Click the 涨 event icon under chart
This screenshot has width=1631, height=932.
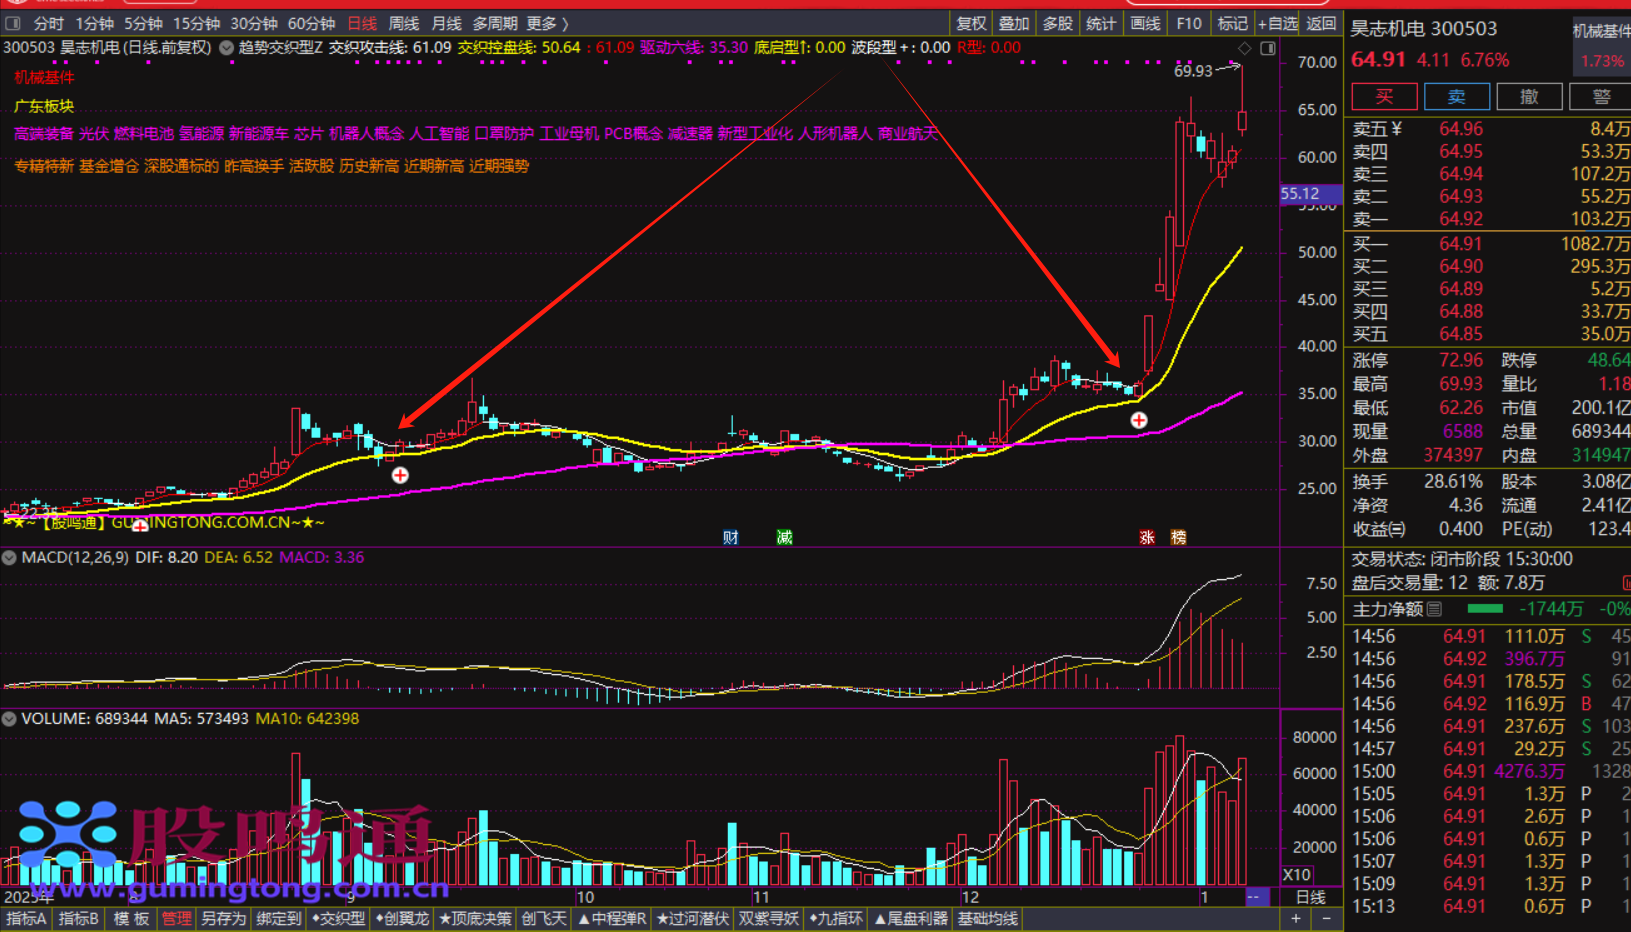(x=1147, y=538)
